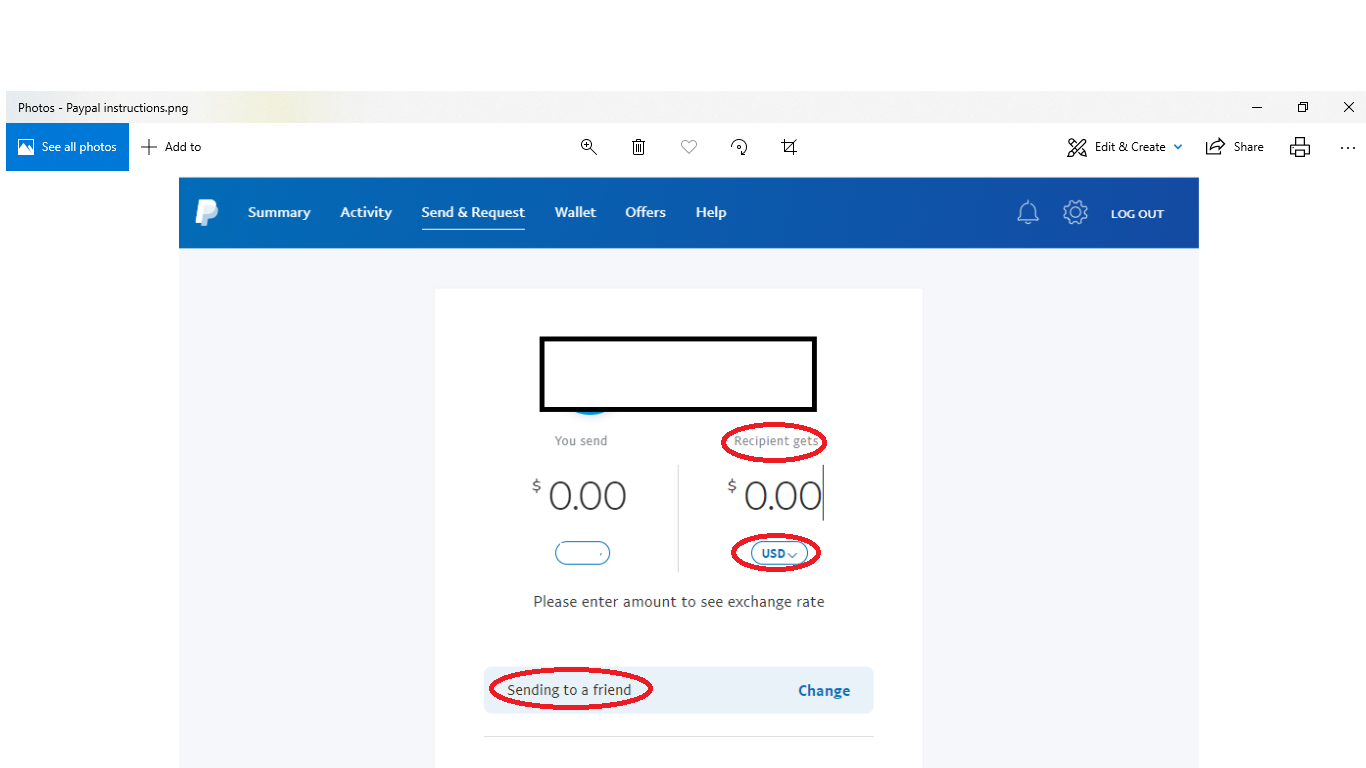1366x768 pixels.
Task: Click the Share button
Action: click(x=1235, y=147)
